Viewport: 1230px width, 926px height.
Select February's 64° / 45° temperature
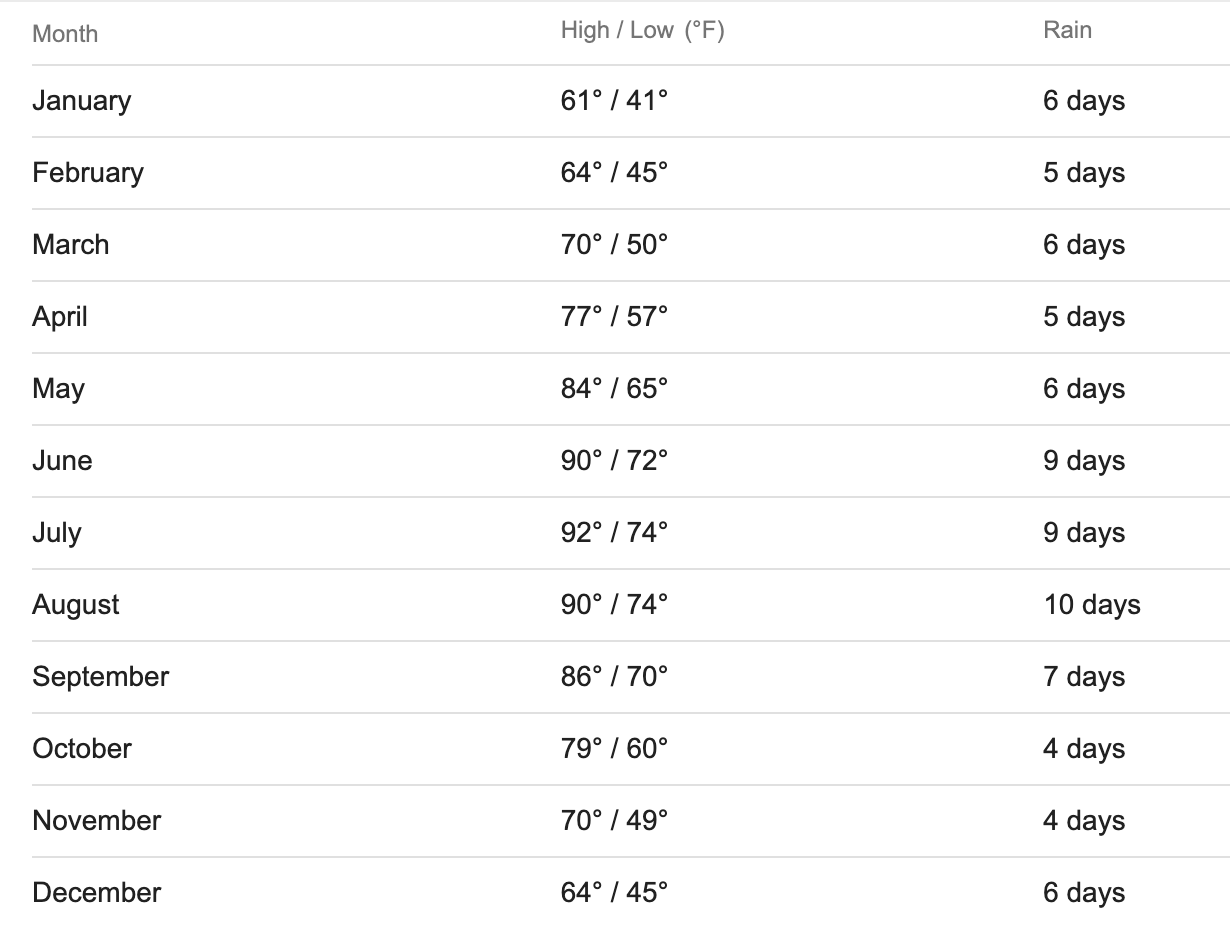614,173
